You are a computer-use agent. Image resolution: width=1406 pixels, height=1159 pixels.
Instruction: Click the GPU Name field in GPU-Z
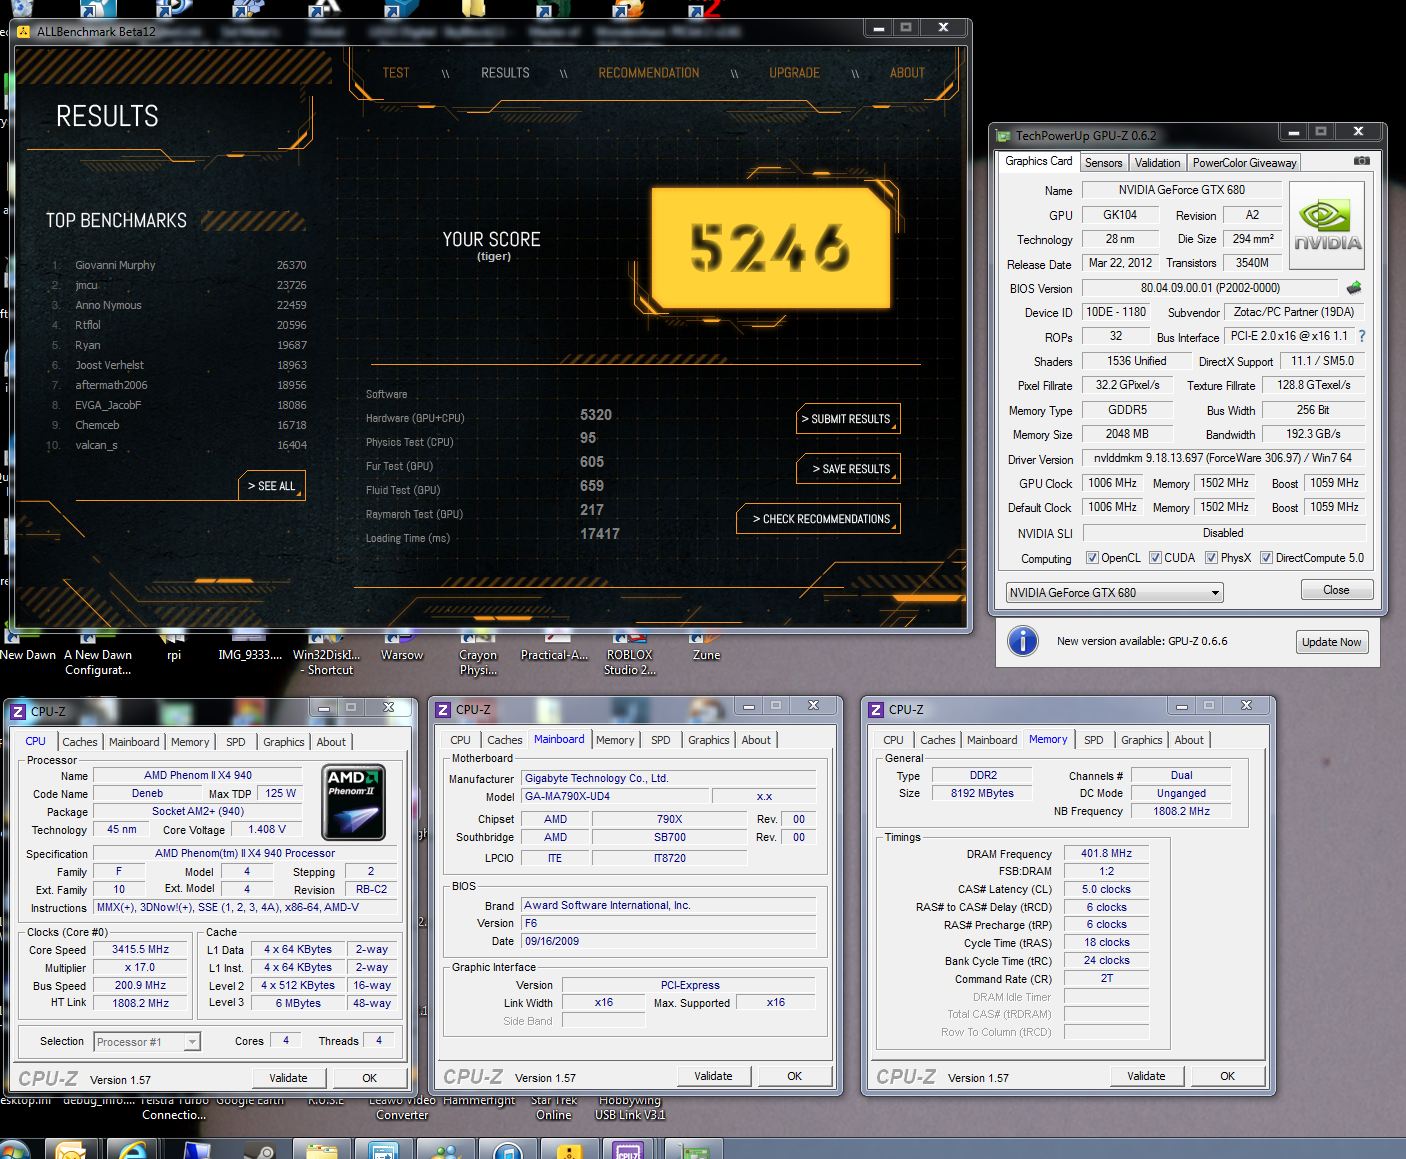1182,190
